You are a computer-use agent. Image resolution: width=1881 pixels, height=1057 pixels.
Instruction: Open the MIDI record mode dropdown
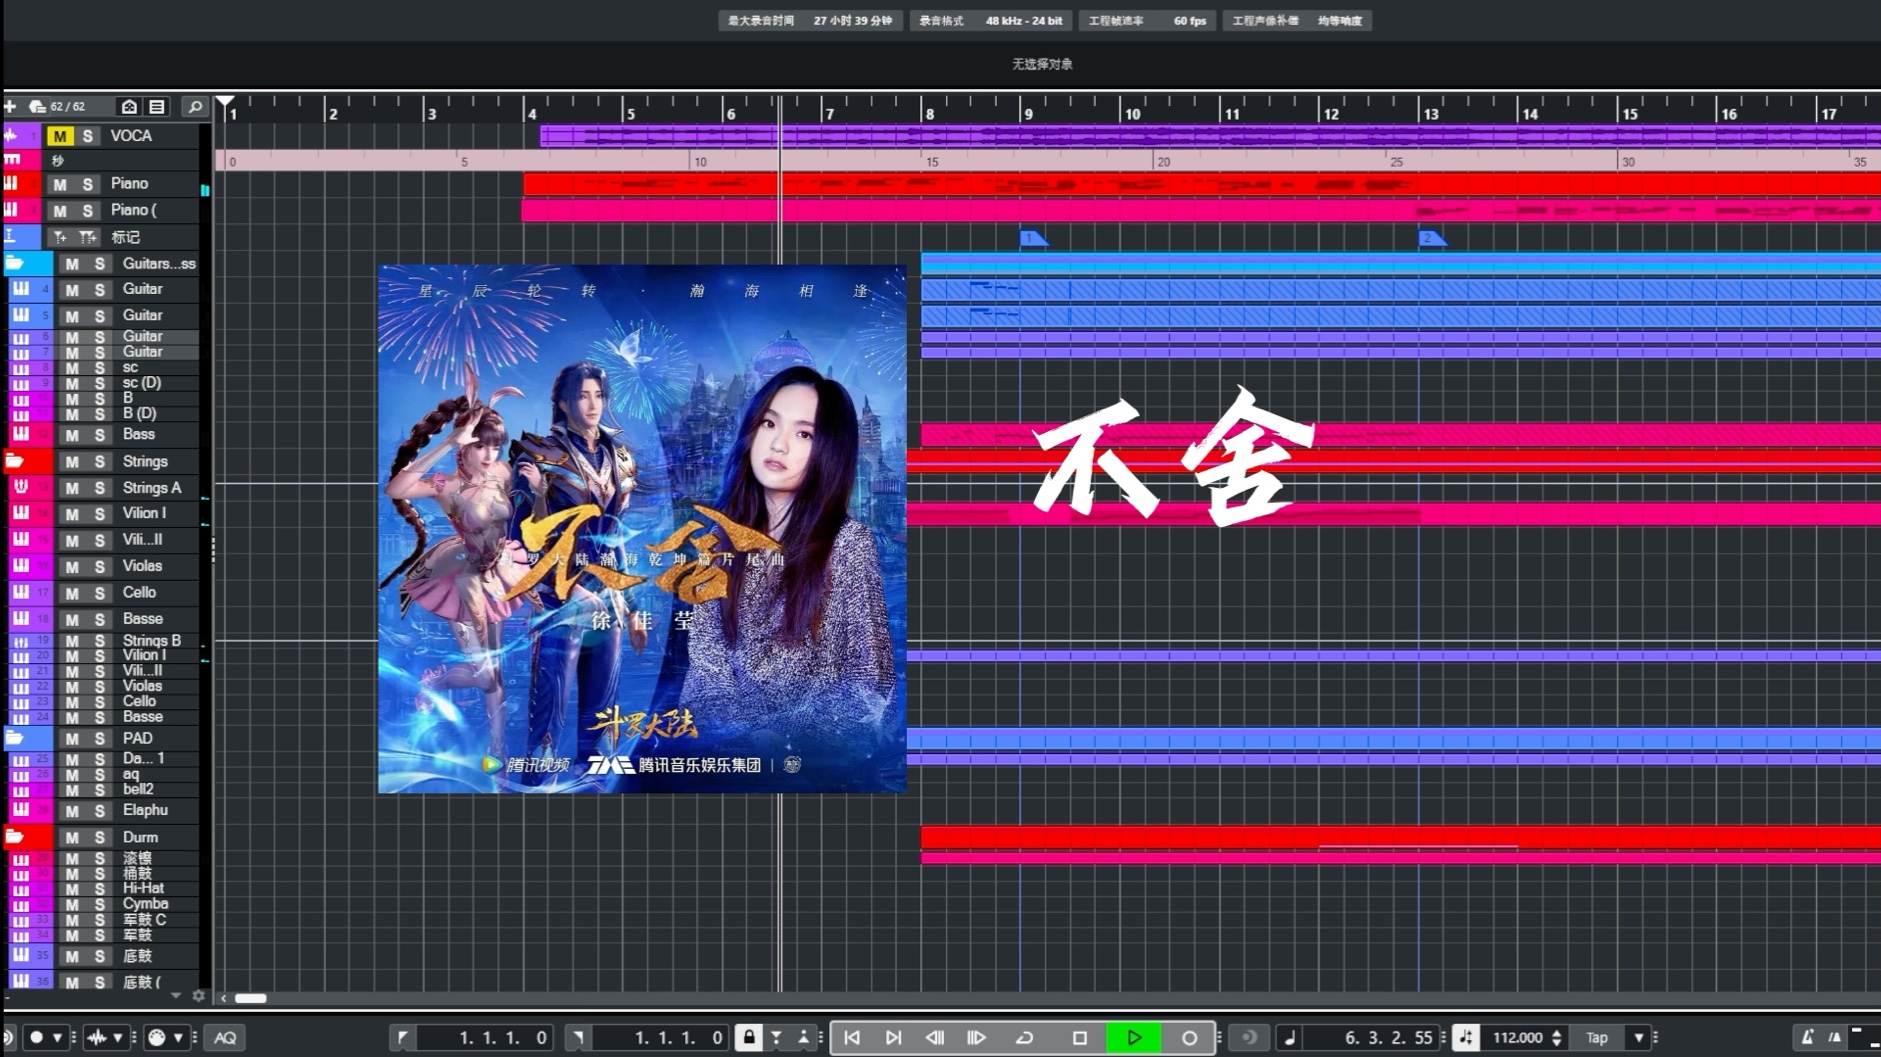[178, 1038]
